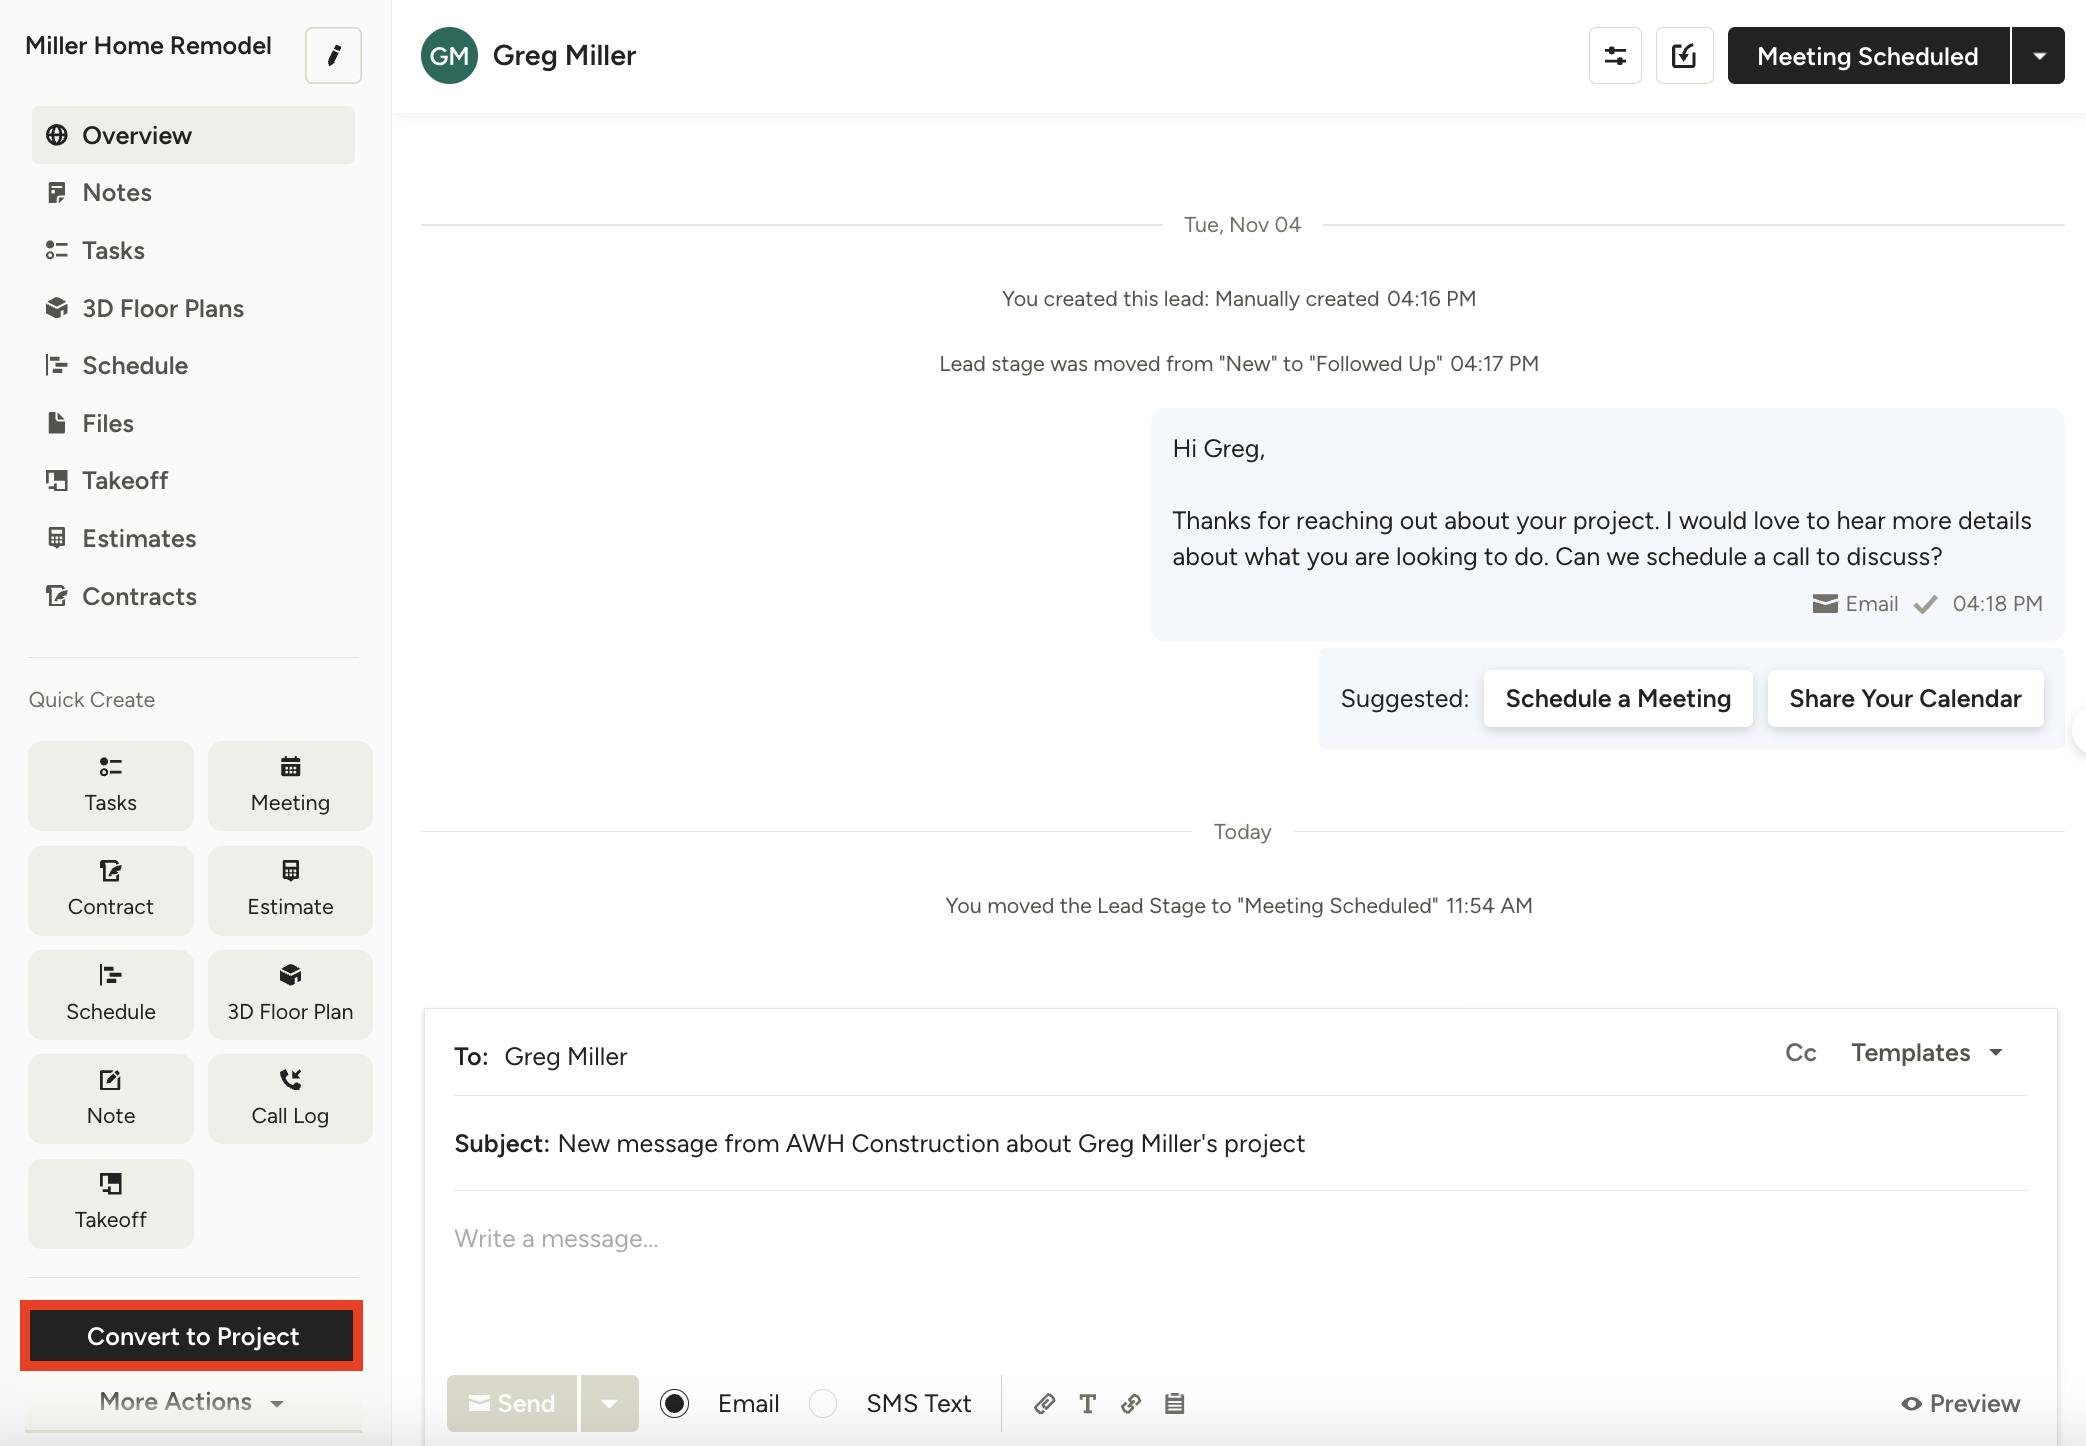The width and height of the screenshot is (2086, 1446).
Task: Click the Convert to Project button
Action: click(192, 1336)
